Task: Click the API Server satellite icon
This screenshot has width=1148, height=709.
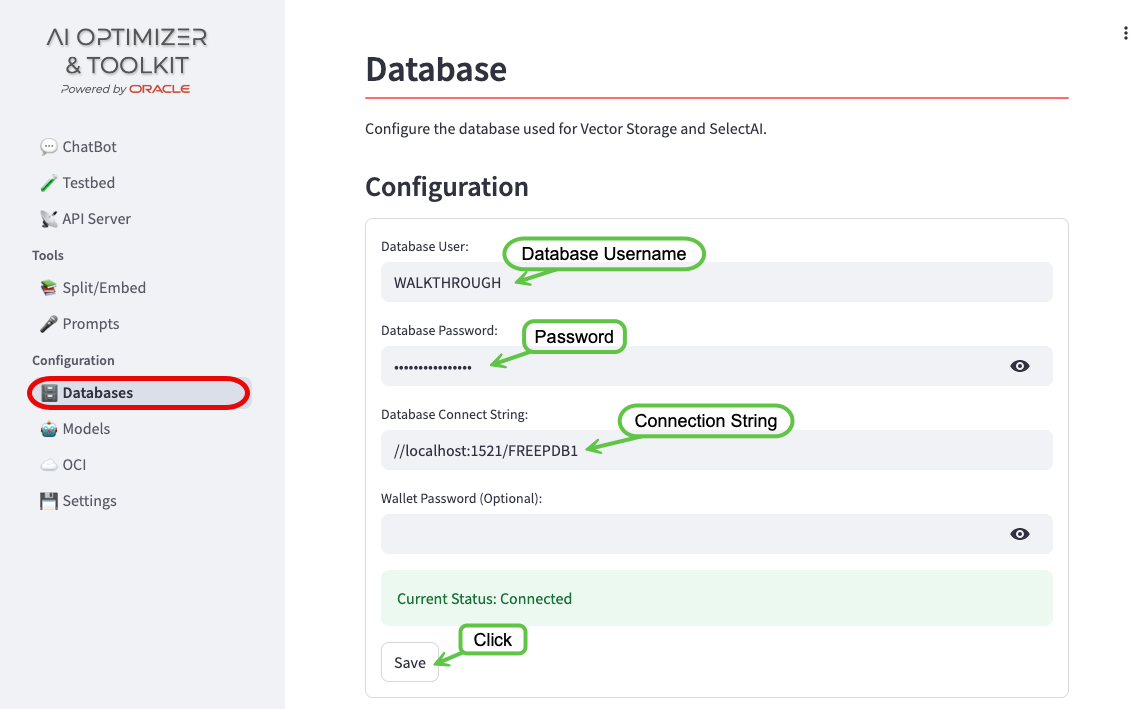Action: [48, 219]
